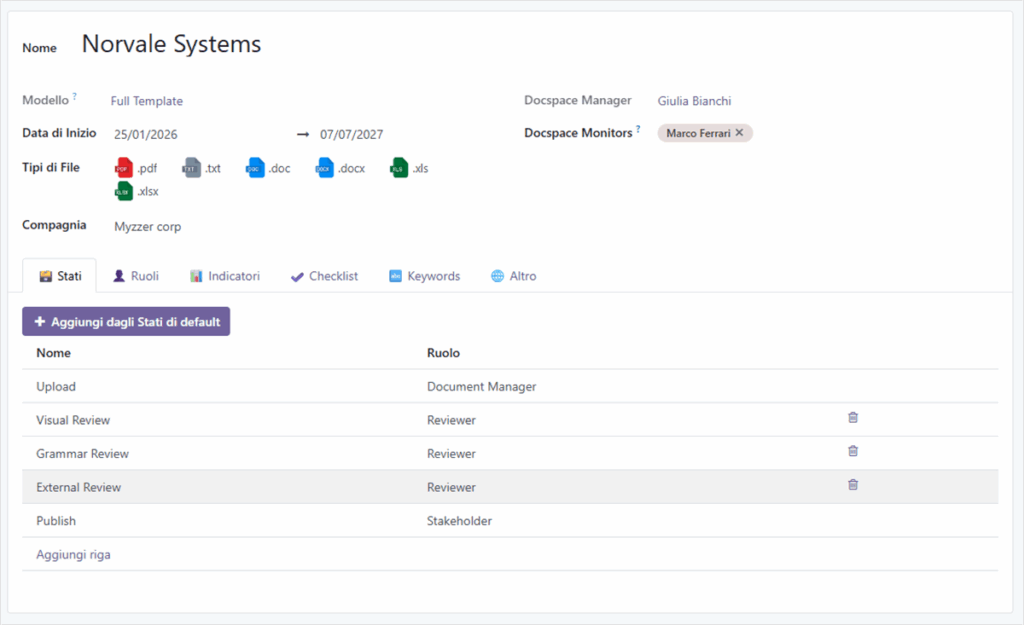Remove Marco Ferrari from Docspace Monitors

coord(739,133)
